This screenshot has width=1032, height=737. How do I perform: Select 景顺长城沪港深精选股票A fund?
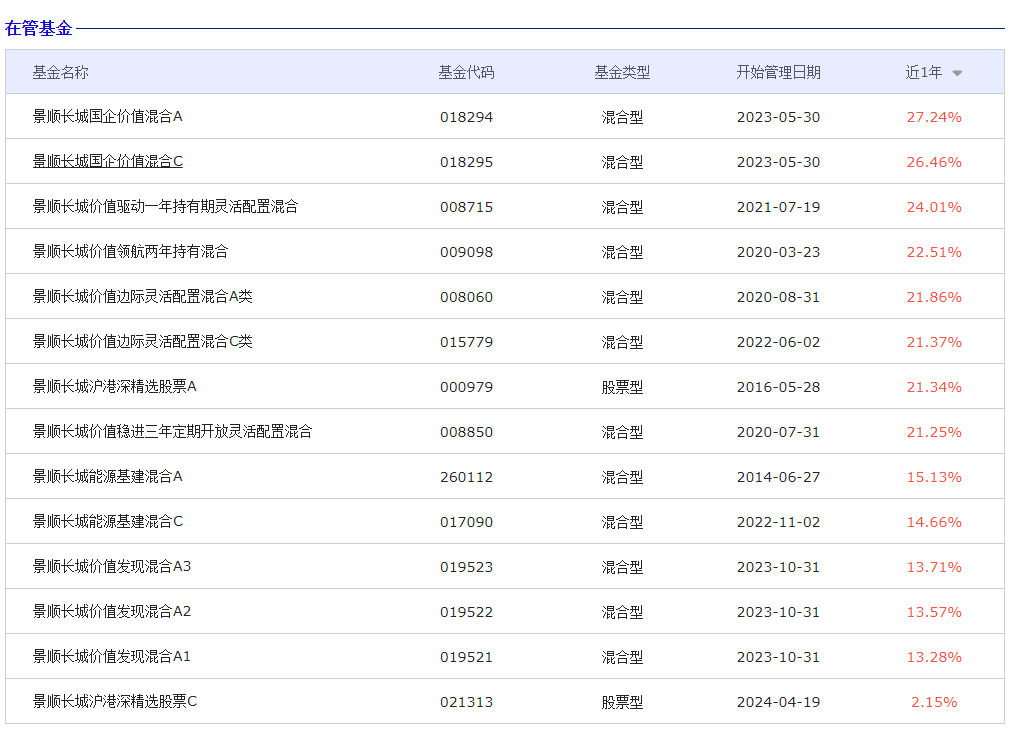tap(114, 387)
